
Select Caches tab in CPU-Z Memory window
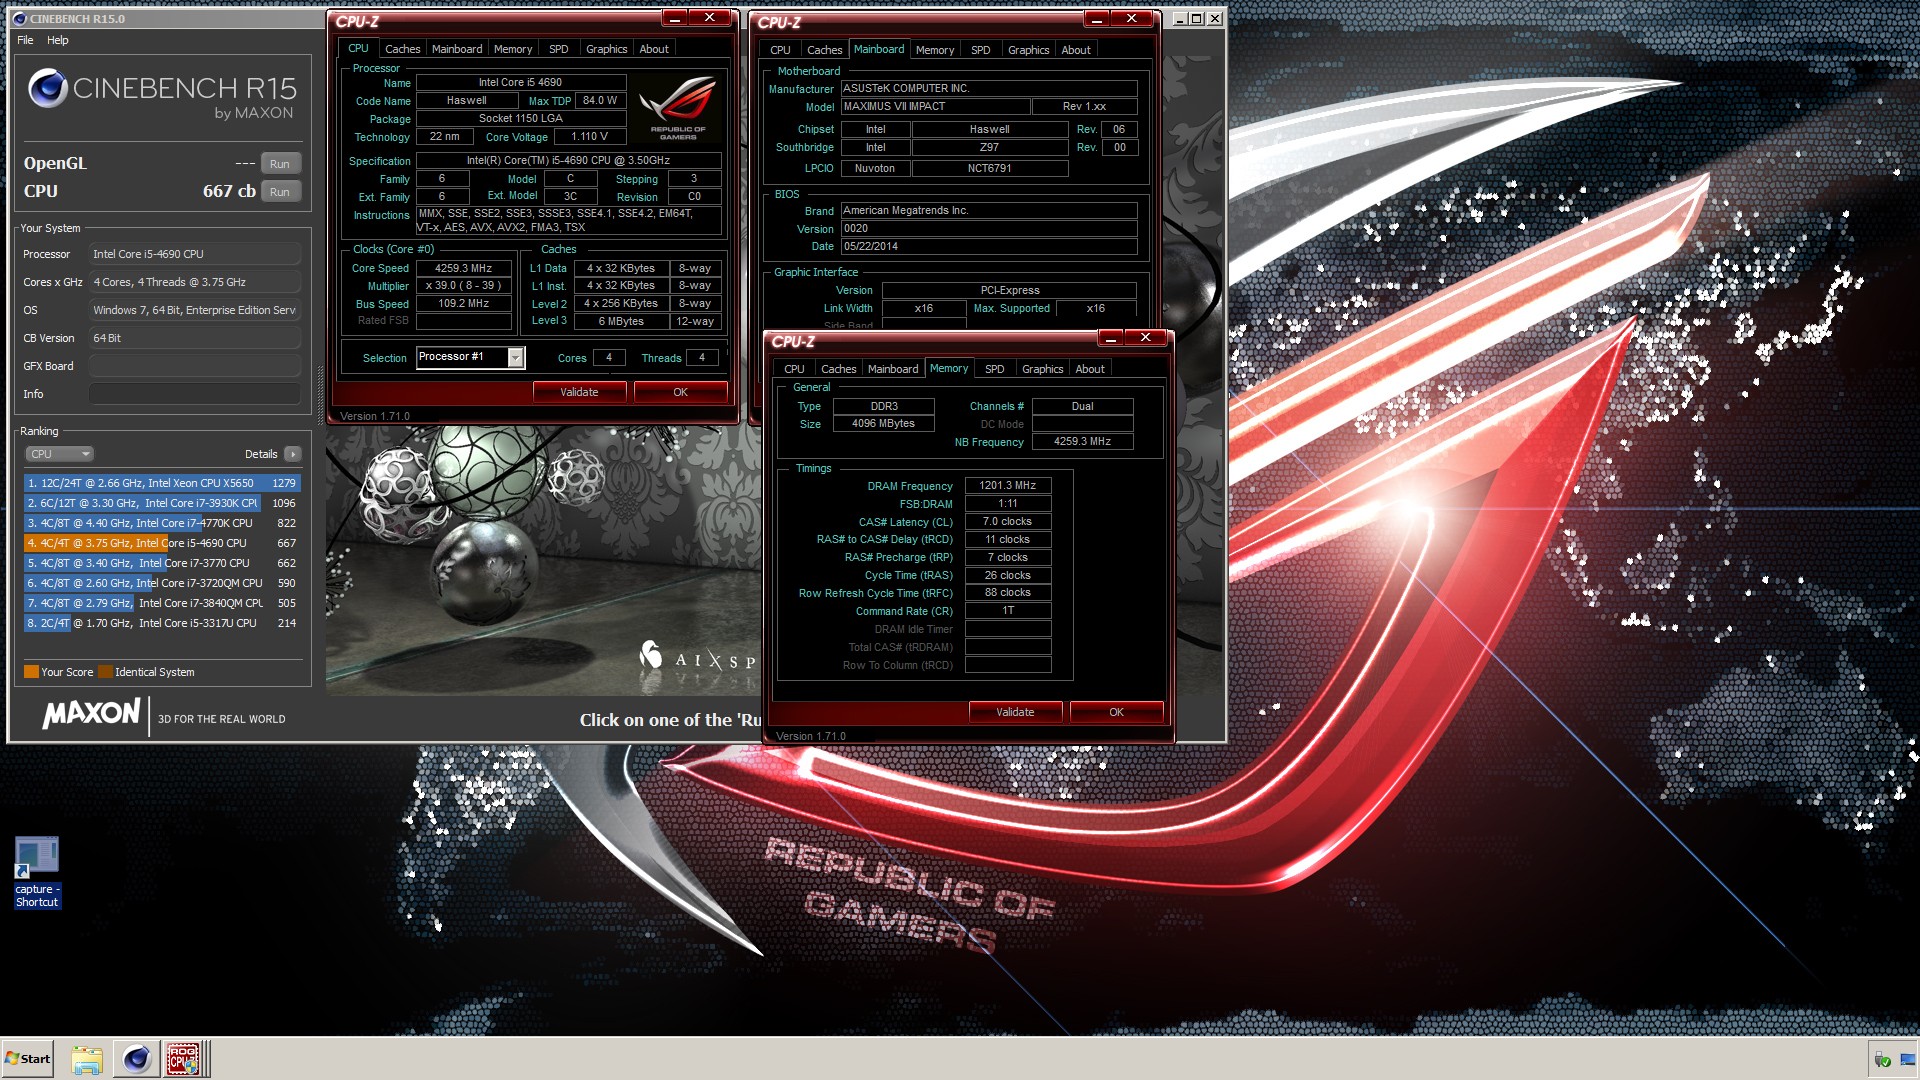coord(838,369)
